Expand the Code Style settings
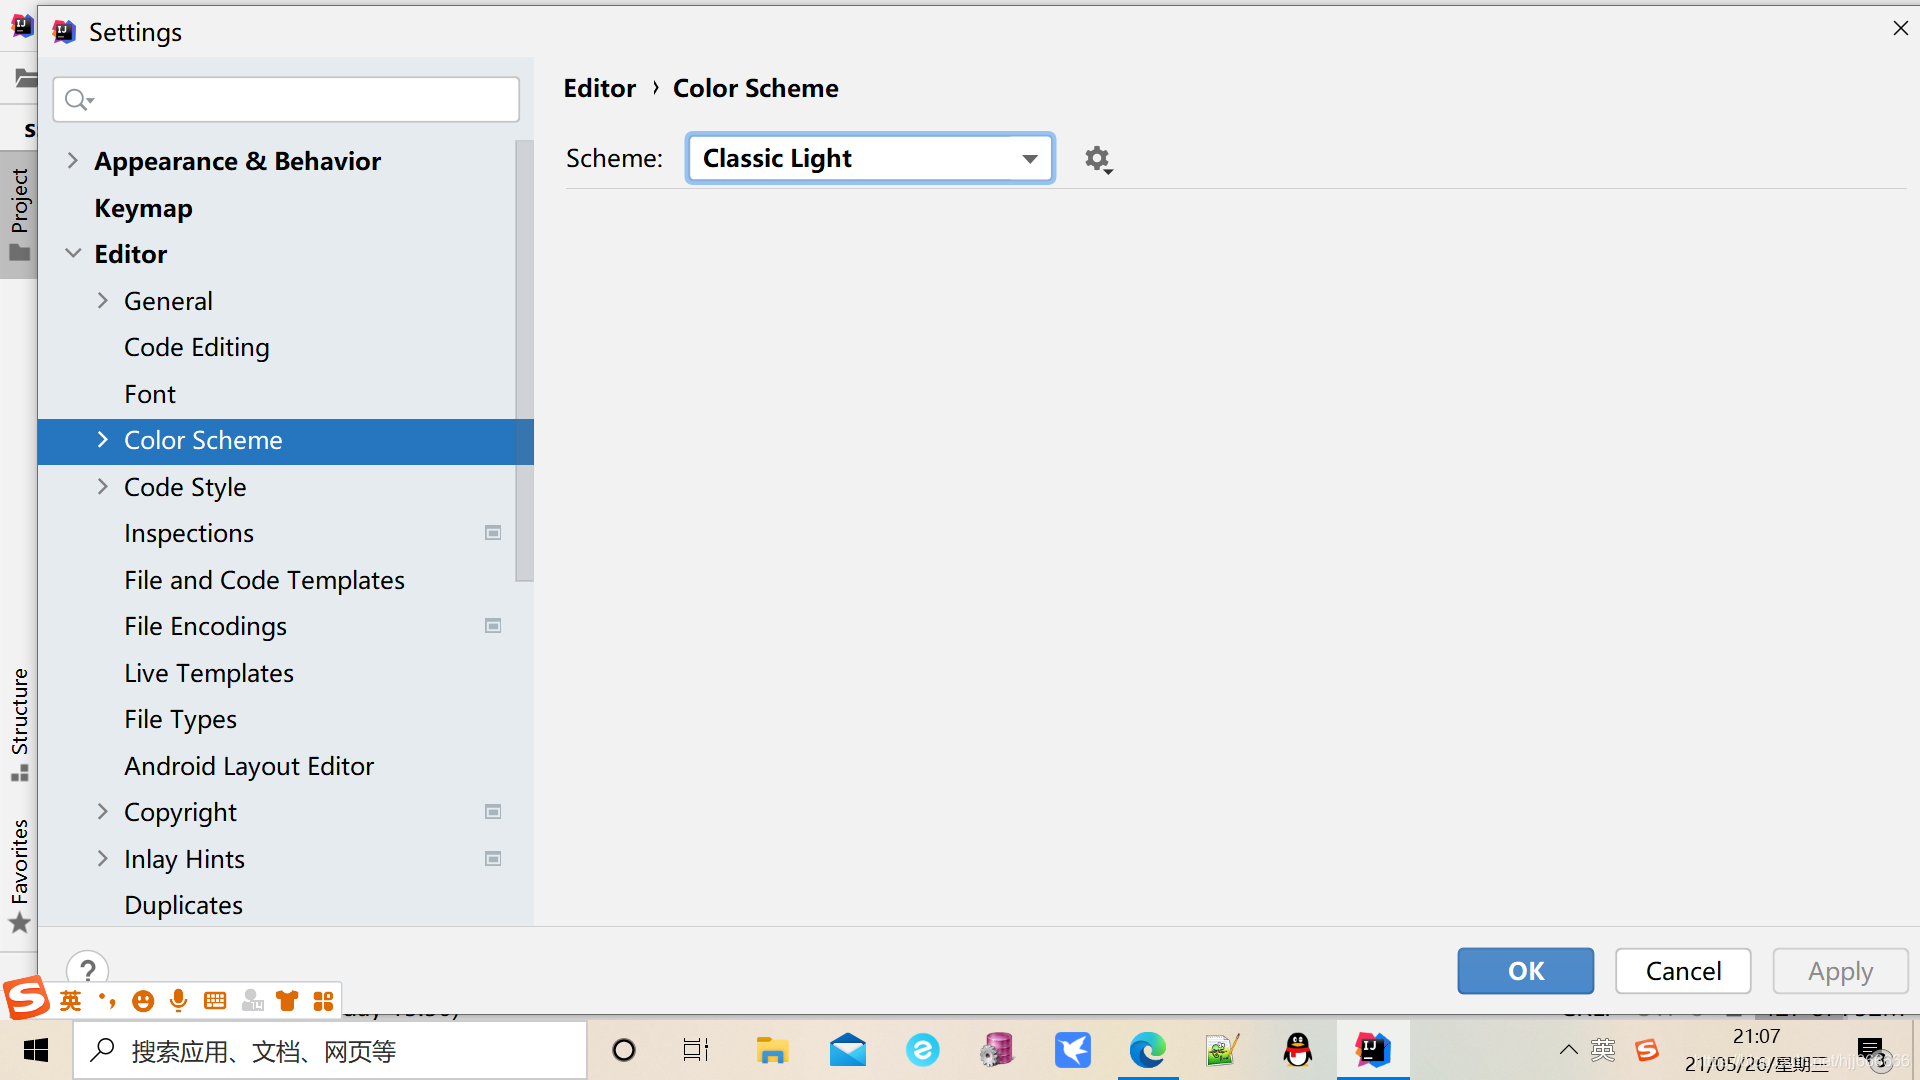This screenshot has width=1920, height=1080. (103, 485)
